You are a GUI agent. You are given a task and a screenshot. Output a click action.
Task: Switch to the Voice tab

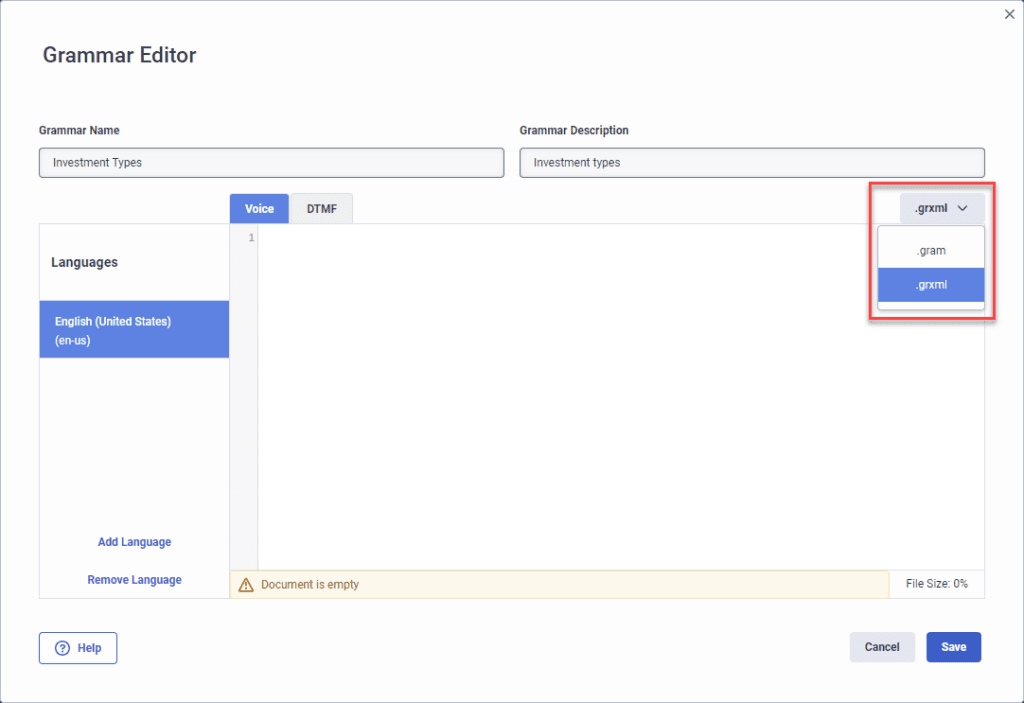click(x=258, y=208)
